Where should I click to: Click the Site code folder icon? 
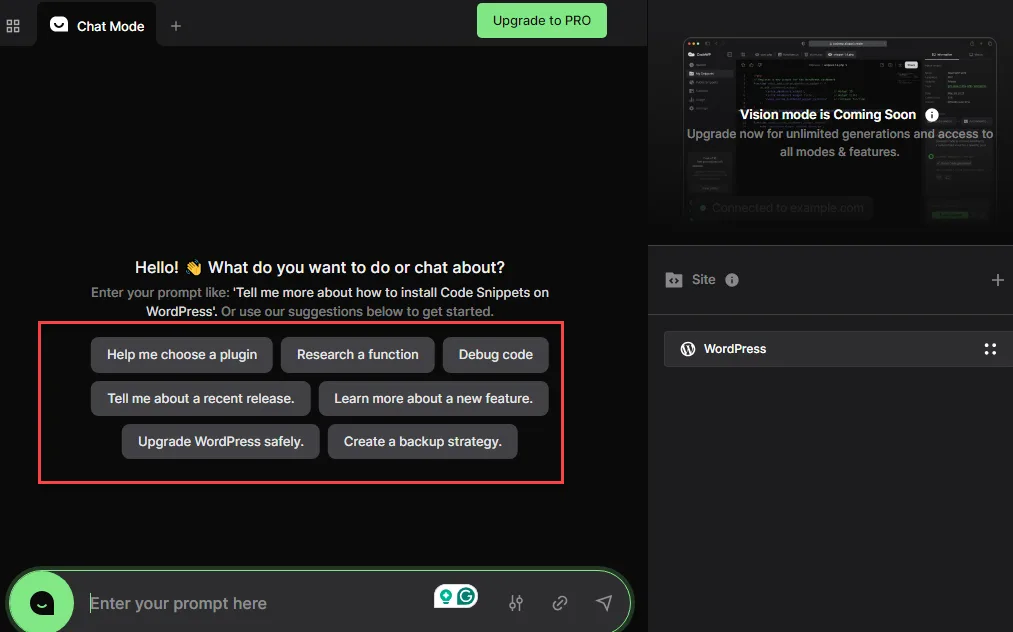[674, 280]
